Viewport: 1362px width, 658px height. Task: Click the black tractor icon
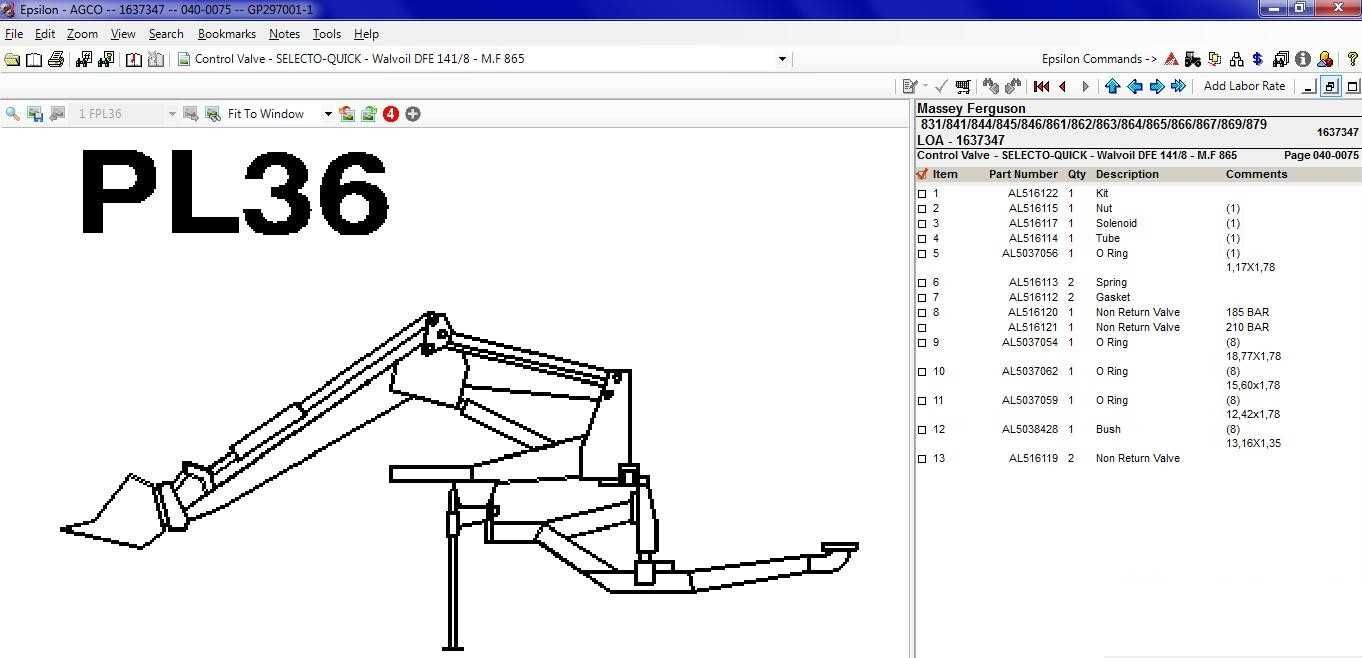tap(1193, 59)
